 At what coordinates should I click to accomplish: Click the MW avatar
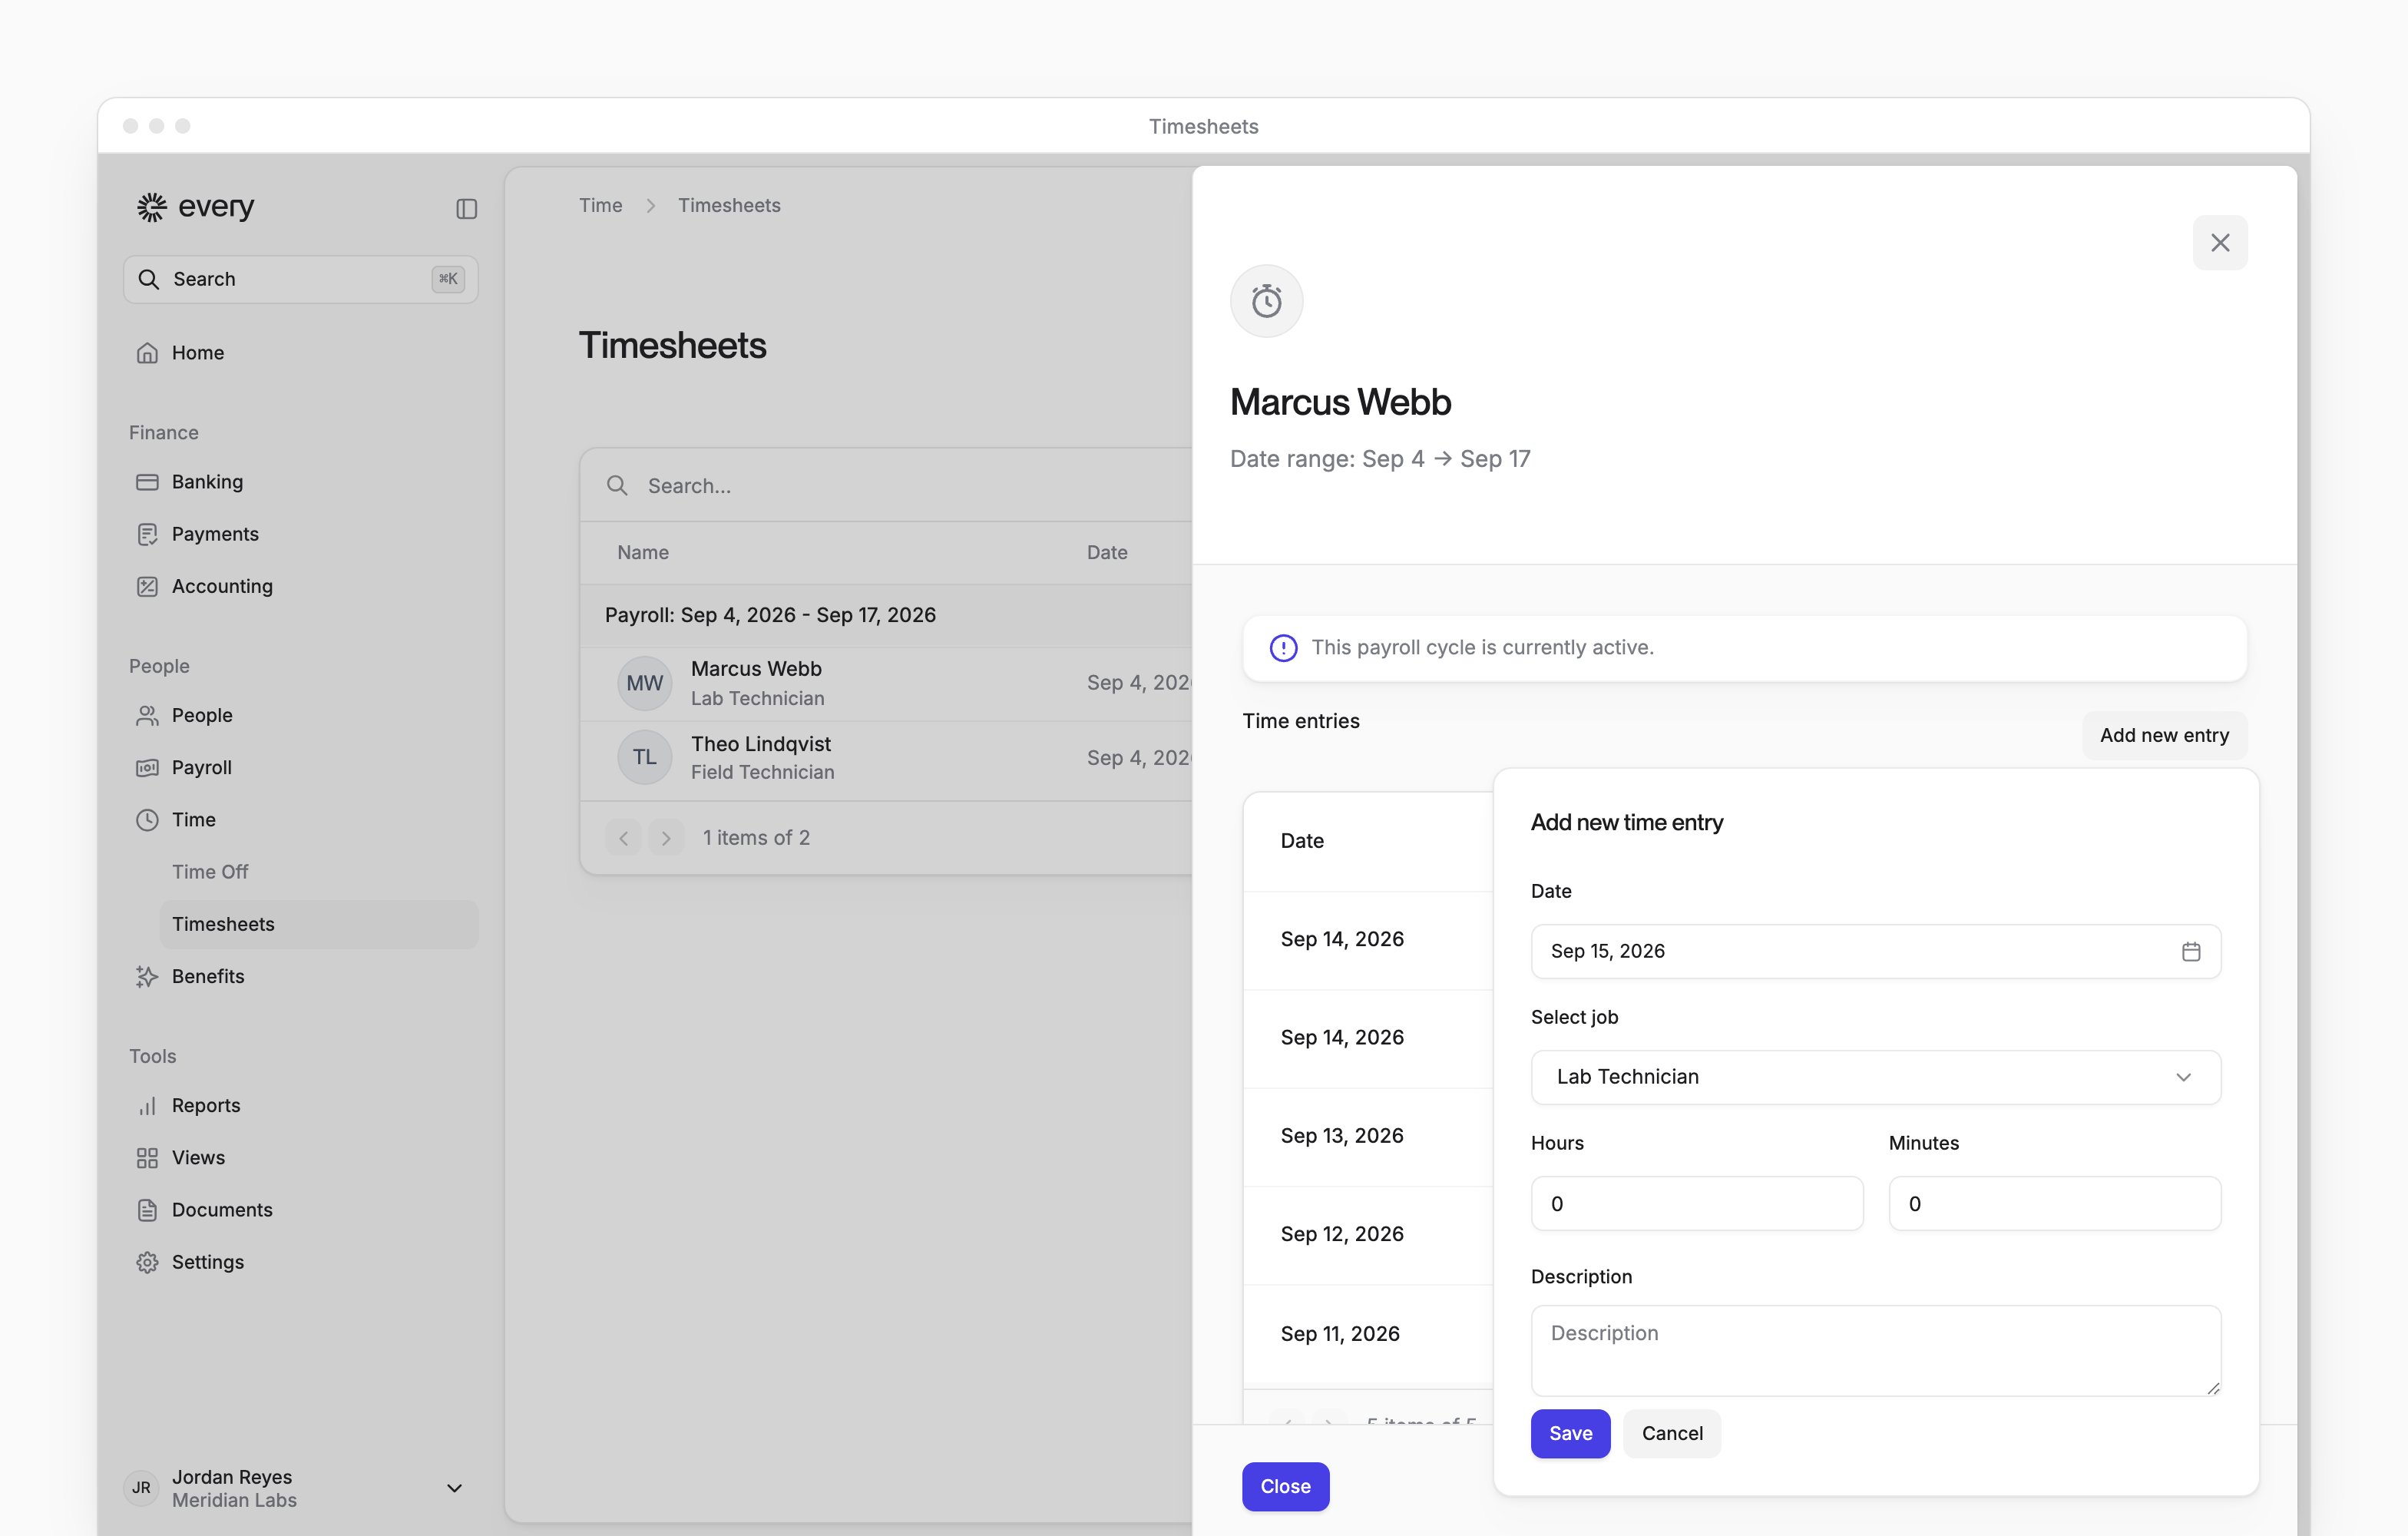[645, 683]
